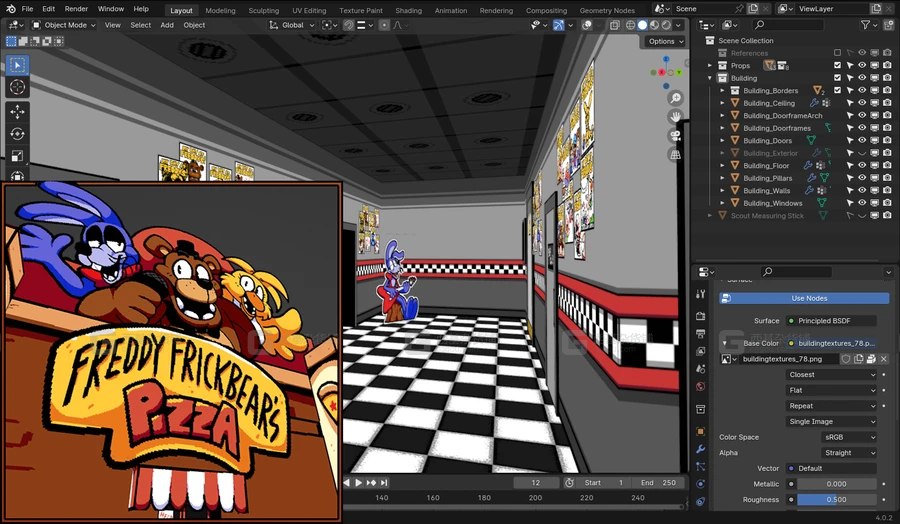The image size is (900, 524).
Task: Open the Object Mode dropdown
Action: (x=64, y=25)
